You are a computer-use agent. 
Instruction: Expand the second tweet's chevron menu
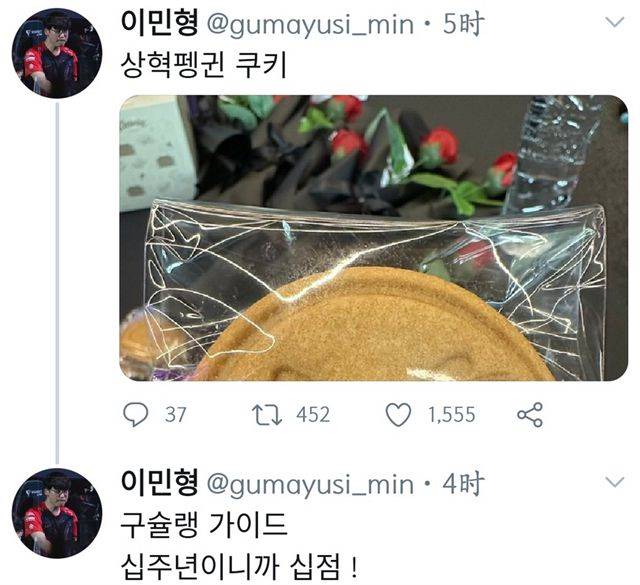point(615,482)
